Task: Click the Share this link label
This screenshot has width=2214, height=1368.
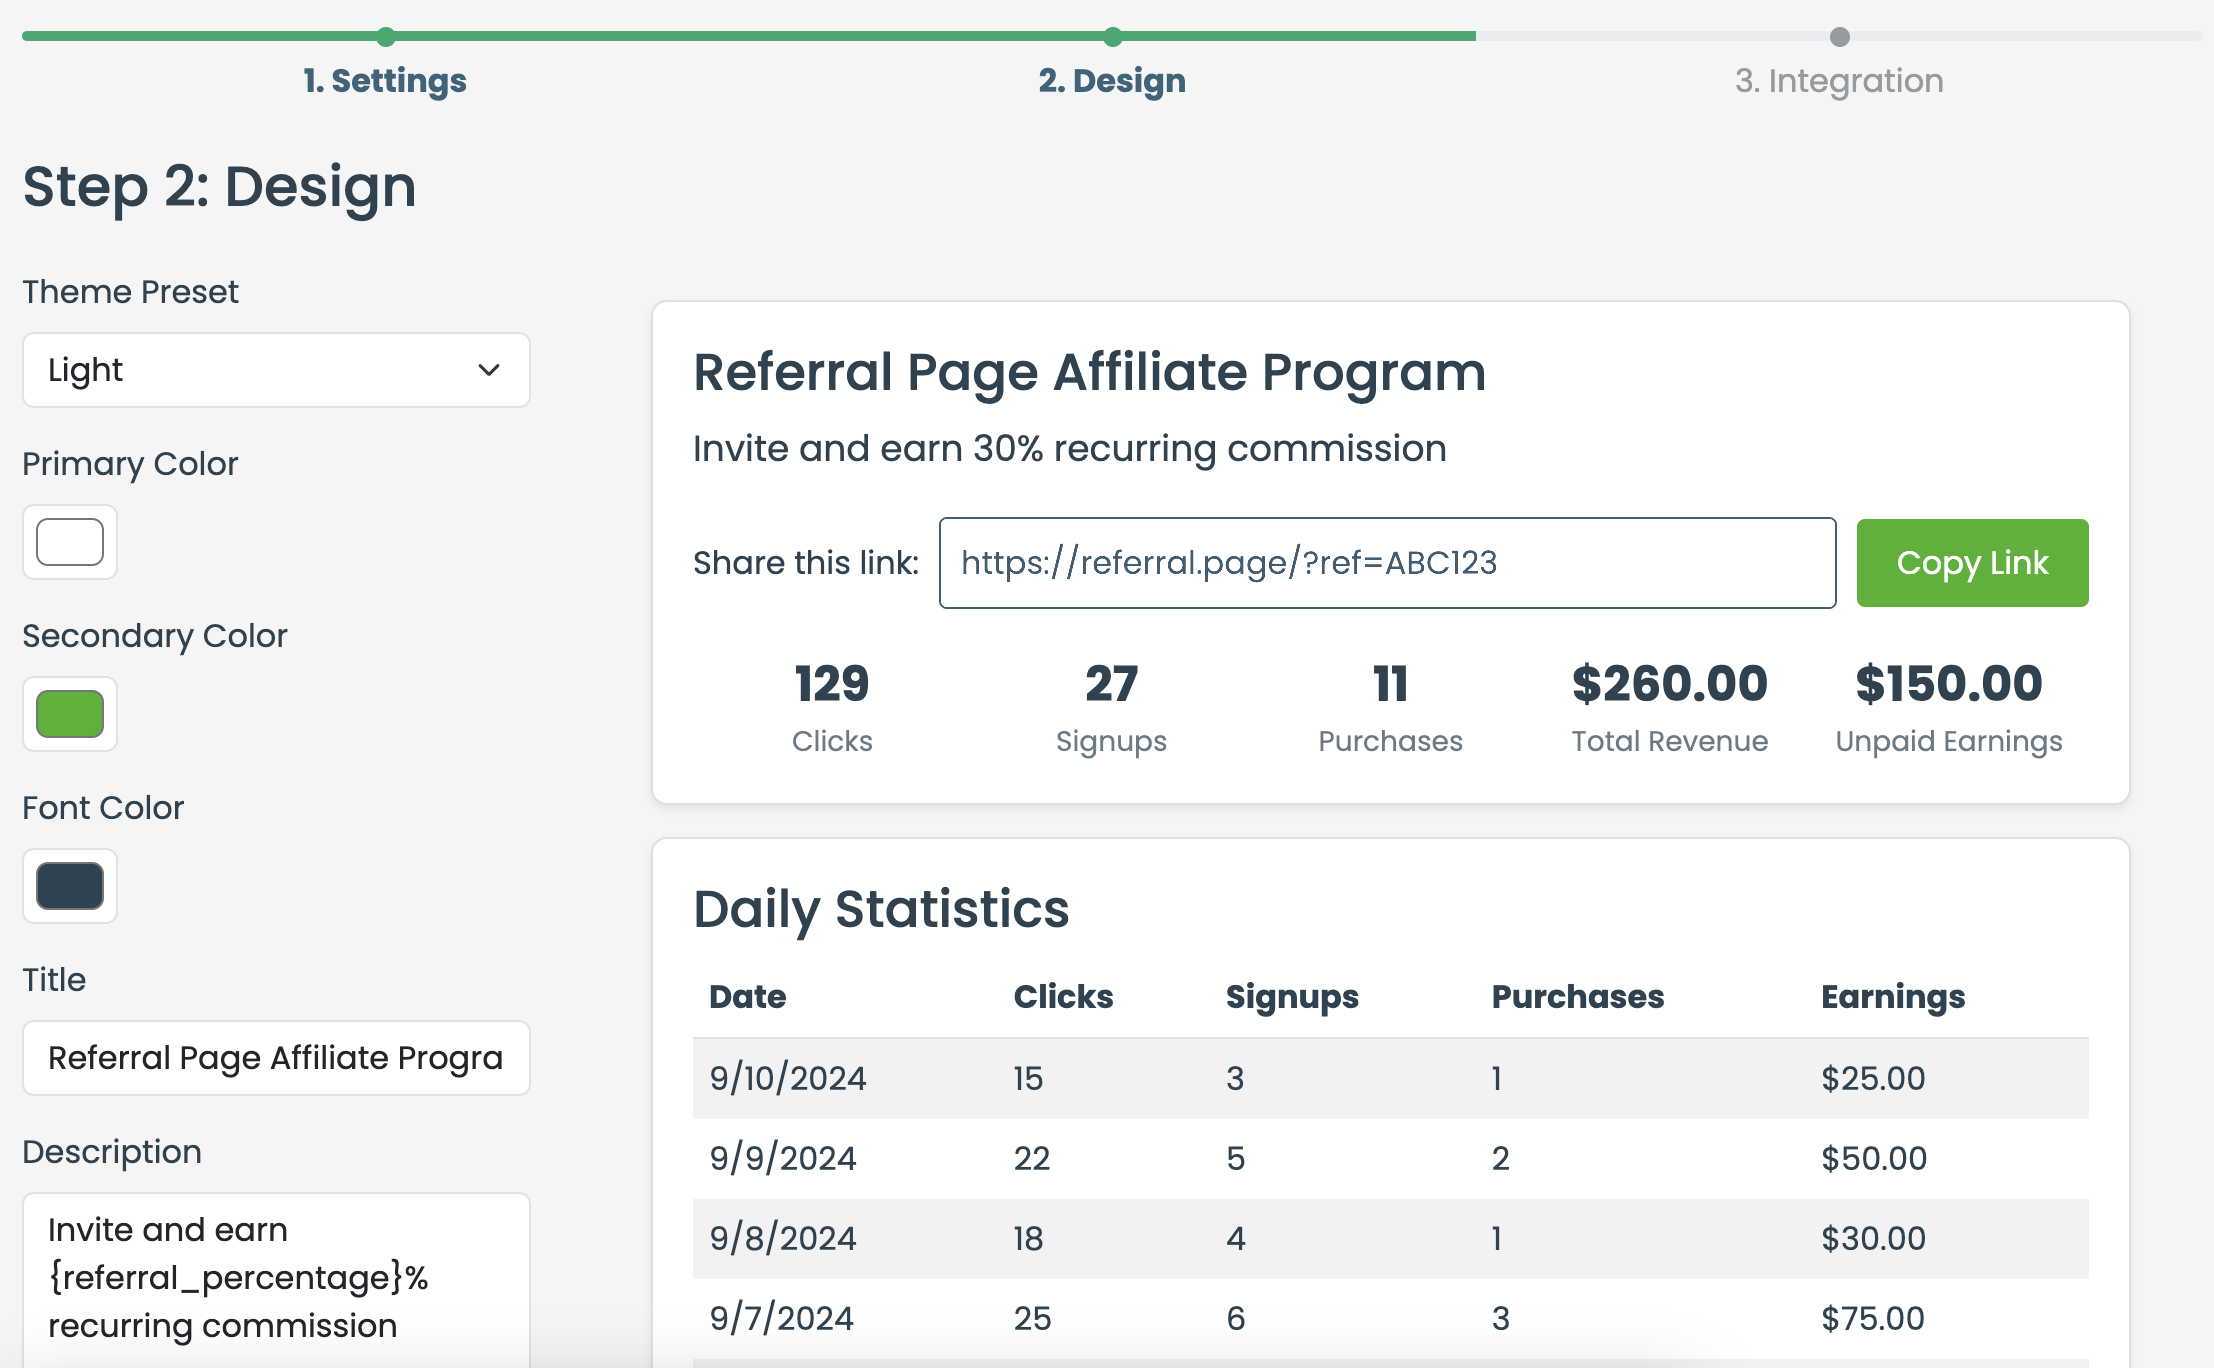Action: (x=806, y=563)
